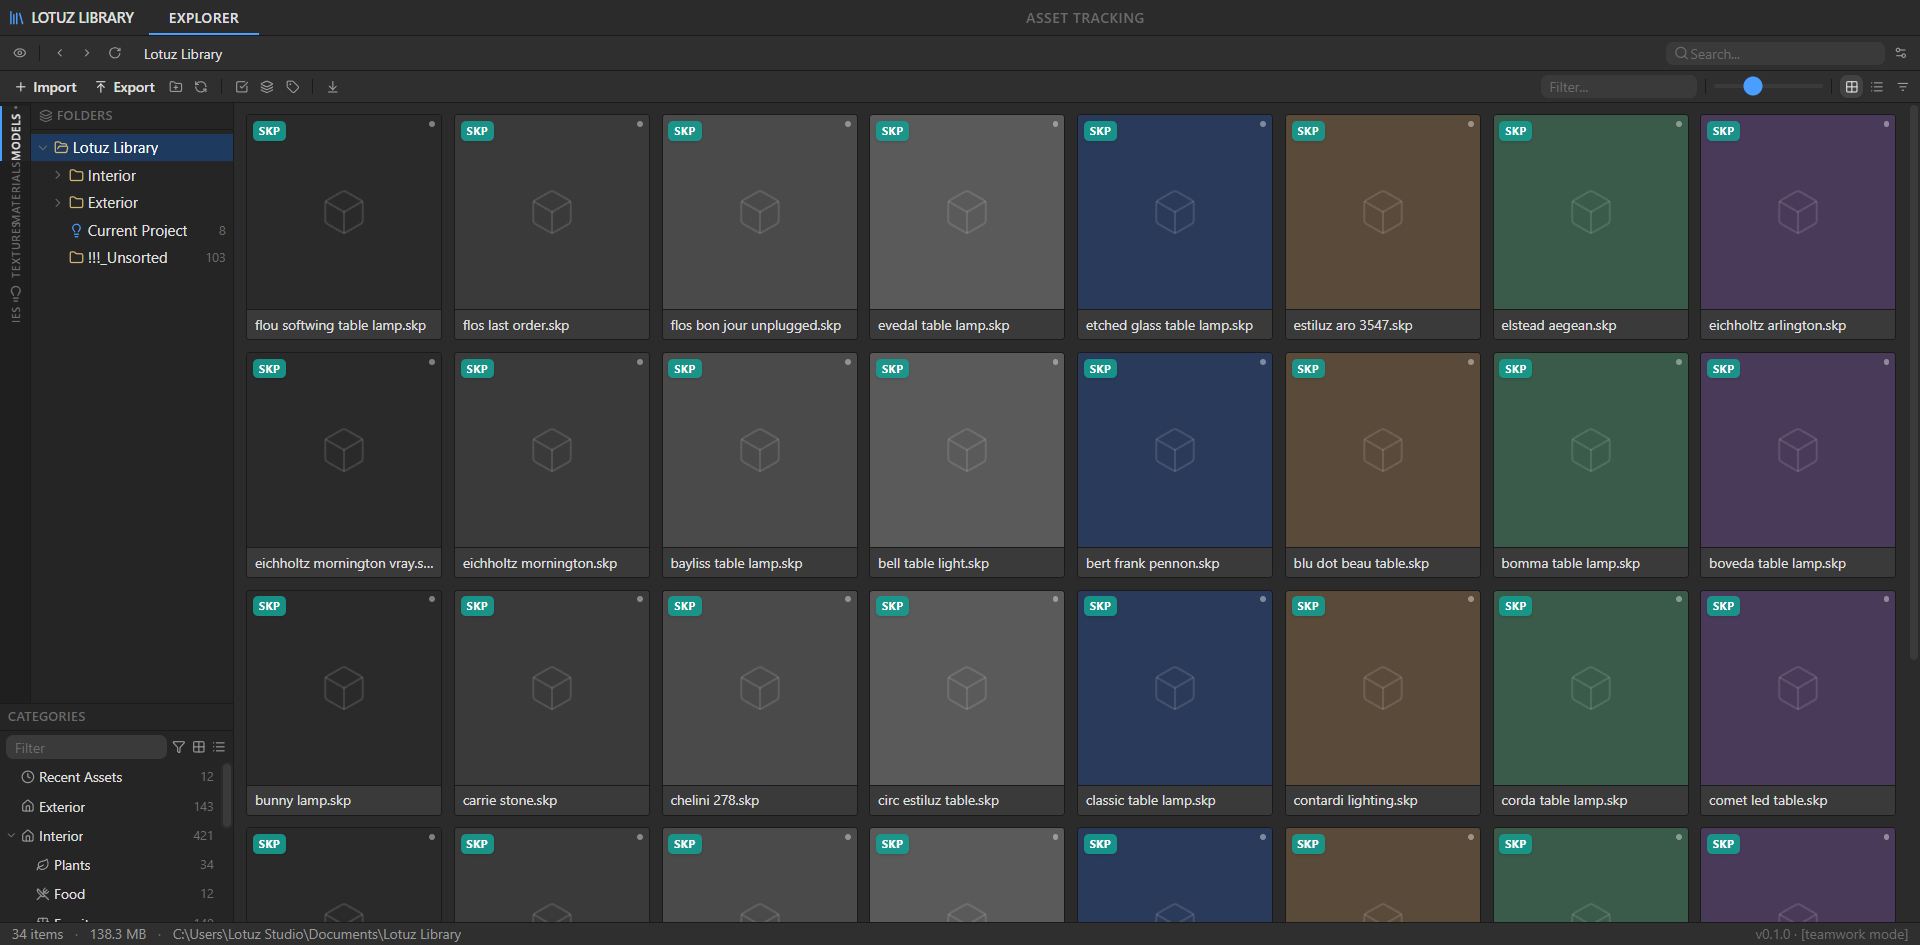
Task: Click the library path in status bar
Action: pos(317,934)
